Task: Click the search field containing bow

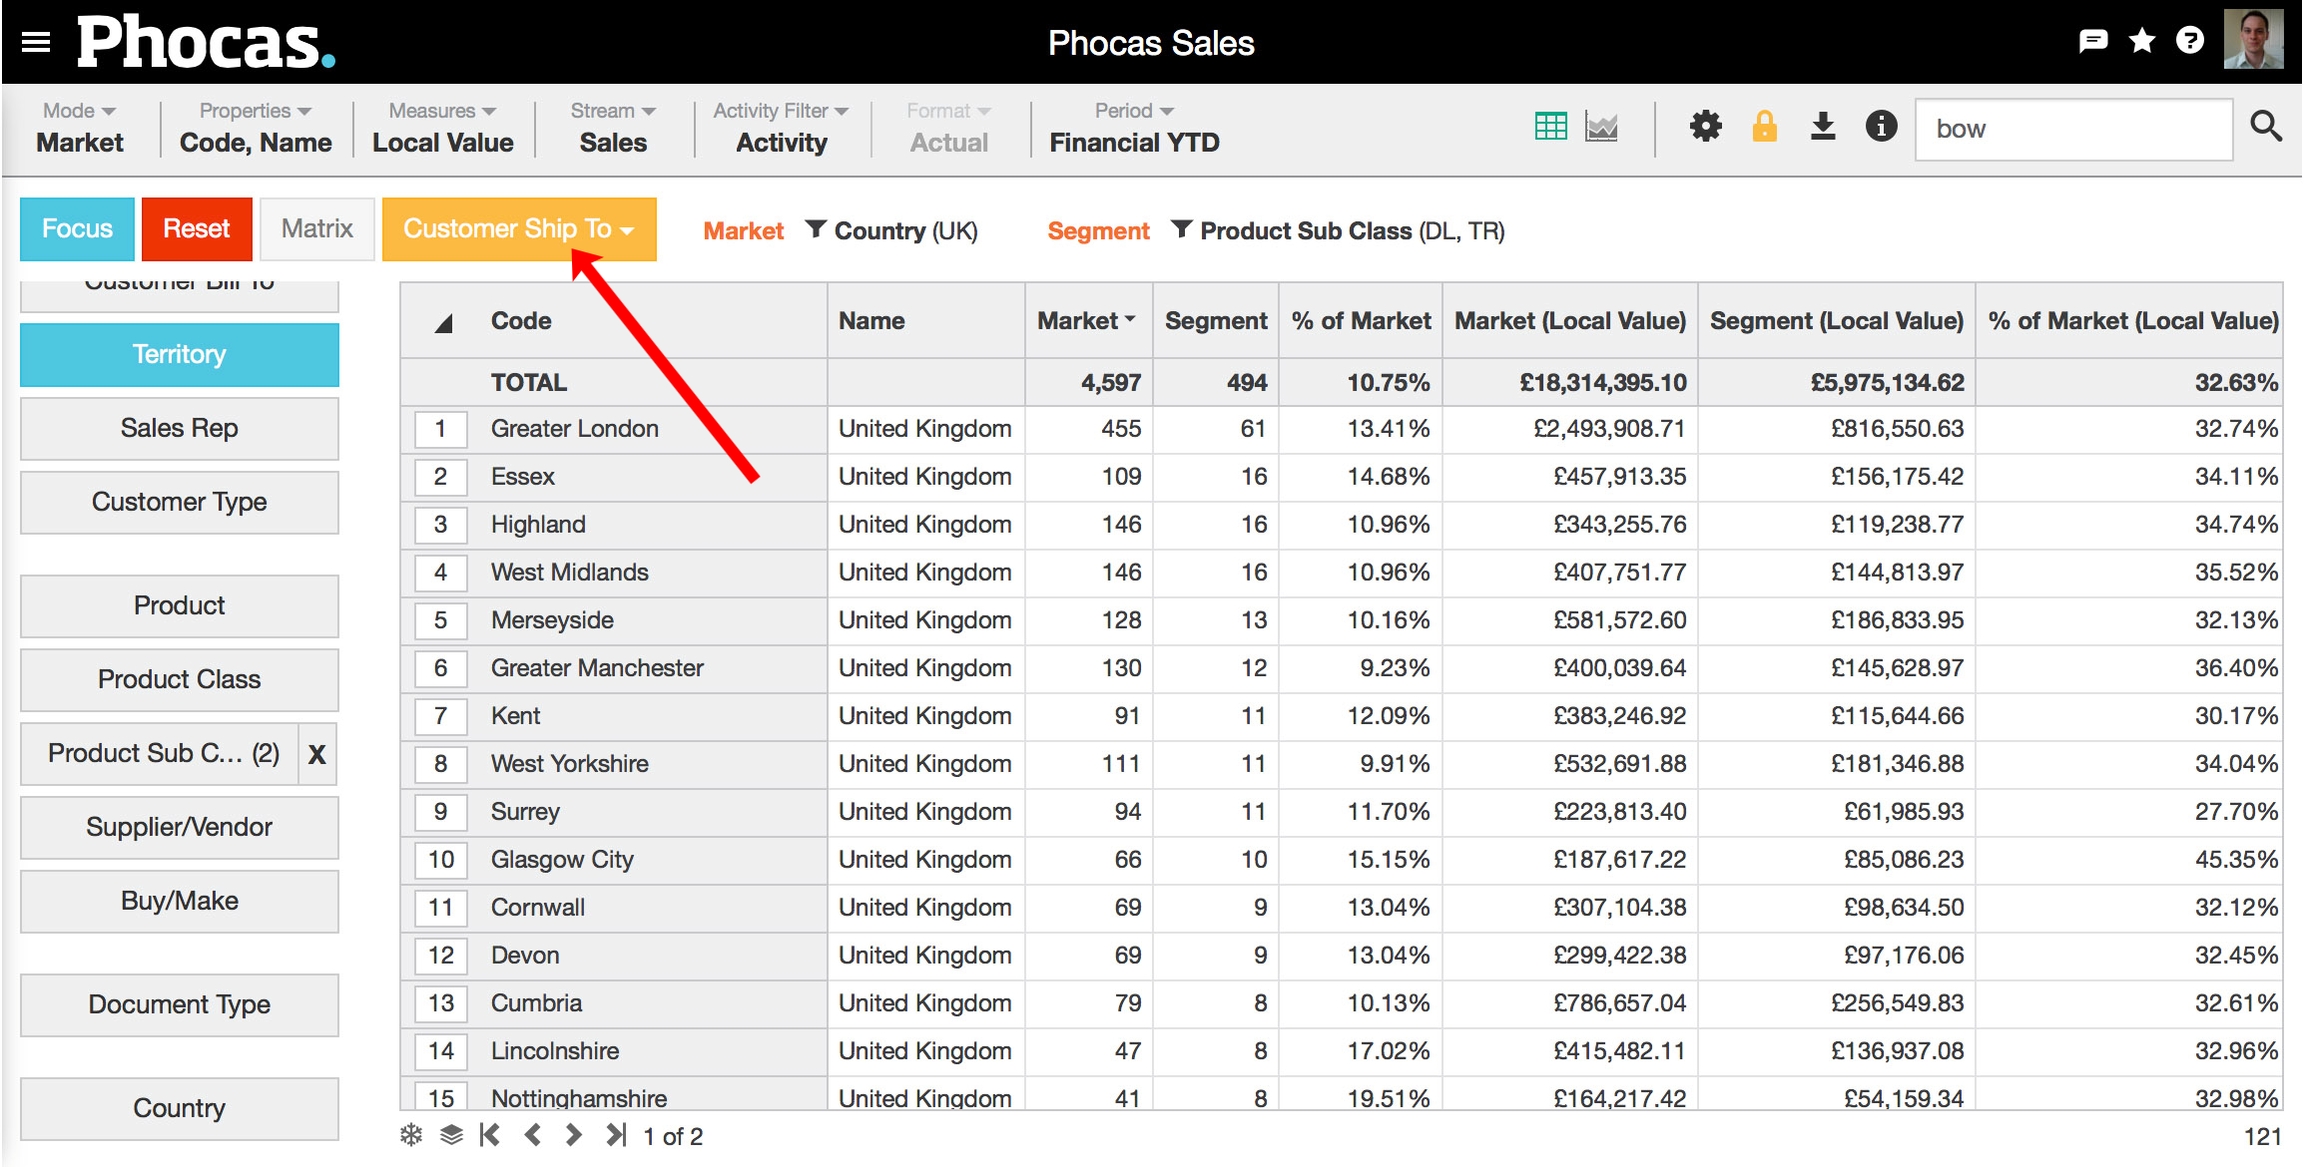Action: click(2072, 129)
